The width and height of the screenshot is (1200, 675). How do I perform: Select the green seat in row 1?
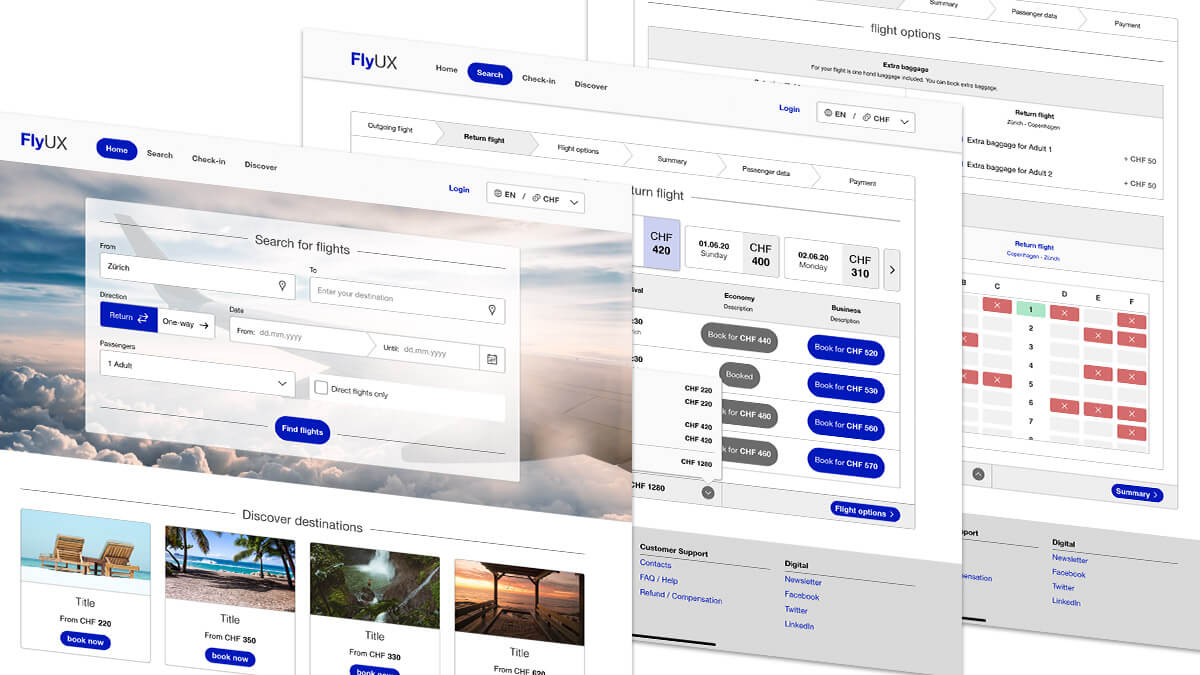coord(1030,310)
